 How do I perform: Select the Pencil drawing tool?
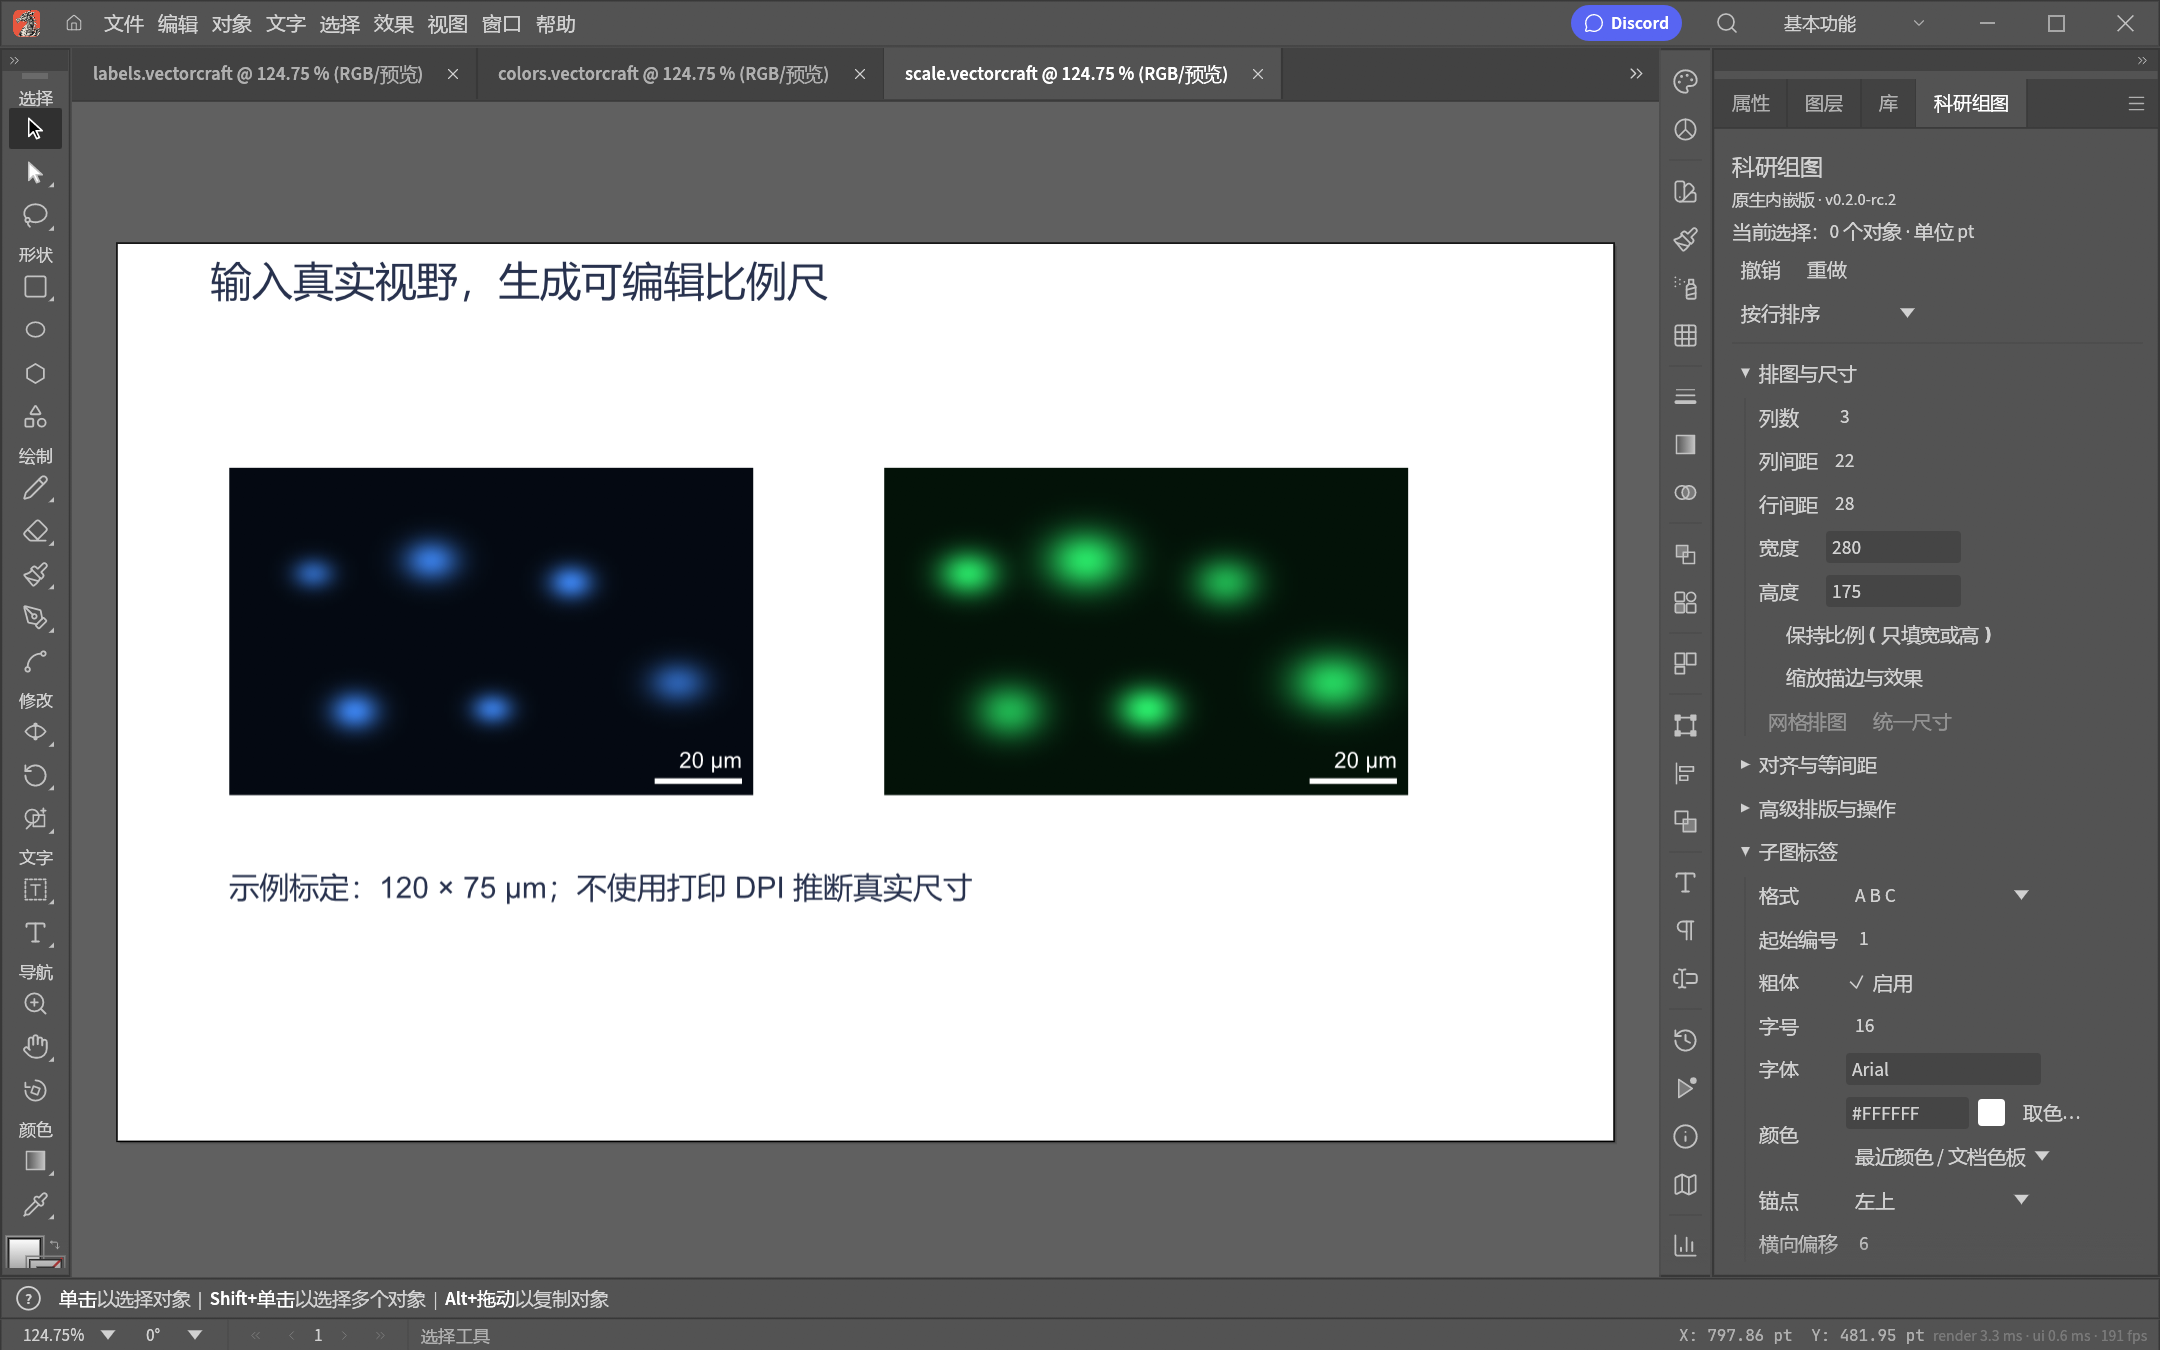coord(35,489)
